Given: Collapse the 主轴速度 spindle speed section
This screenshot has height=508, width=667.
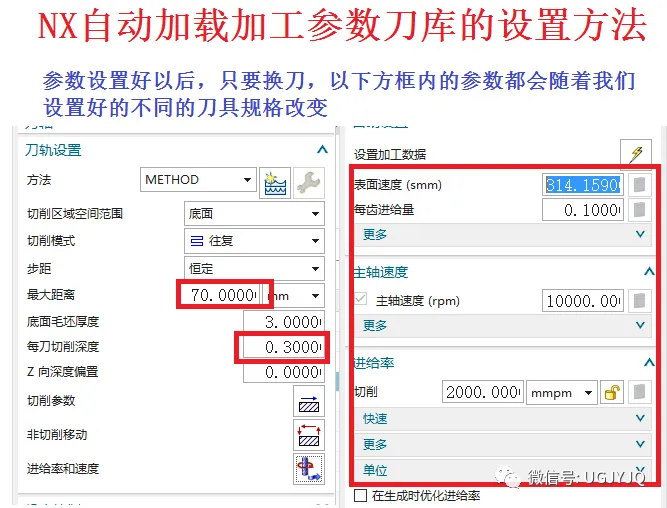Looking at the screenshot, I should click(649, 271).
